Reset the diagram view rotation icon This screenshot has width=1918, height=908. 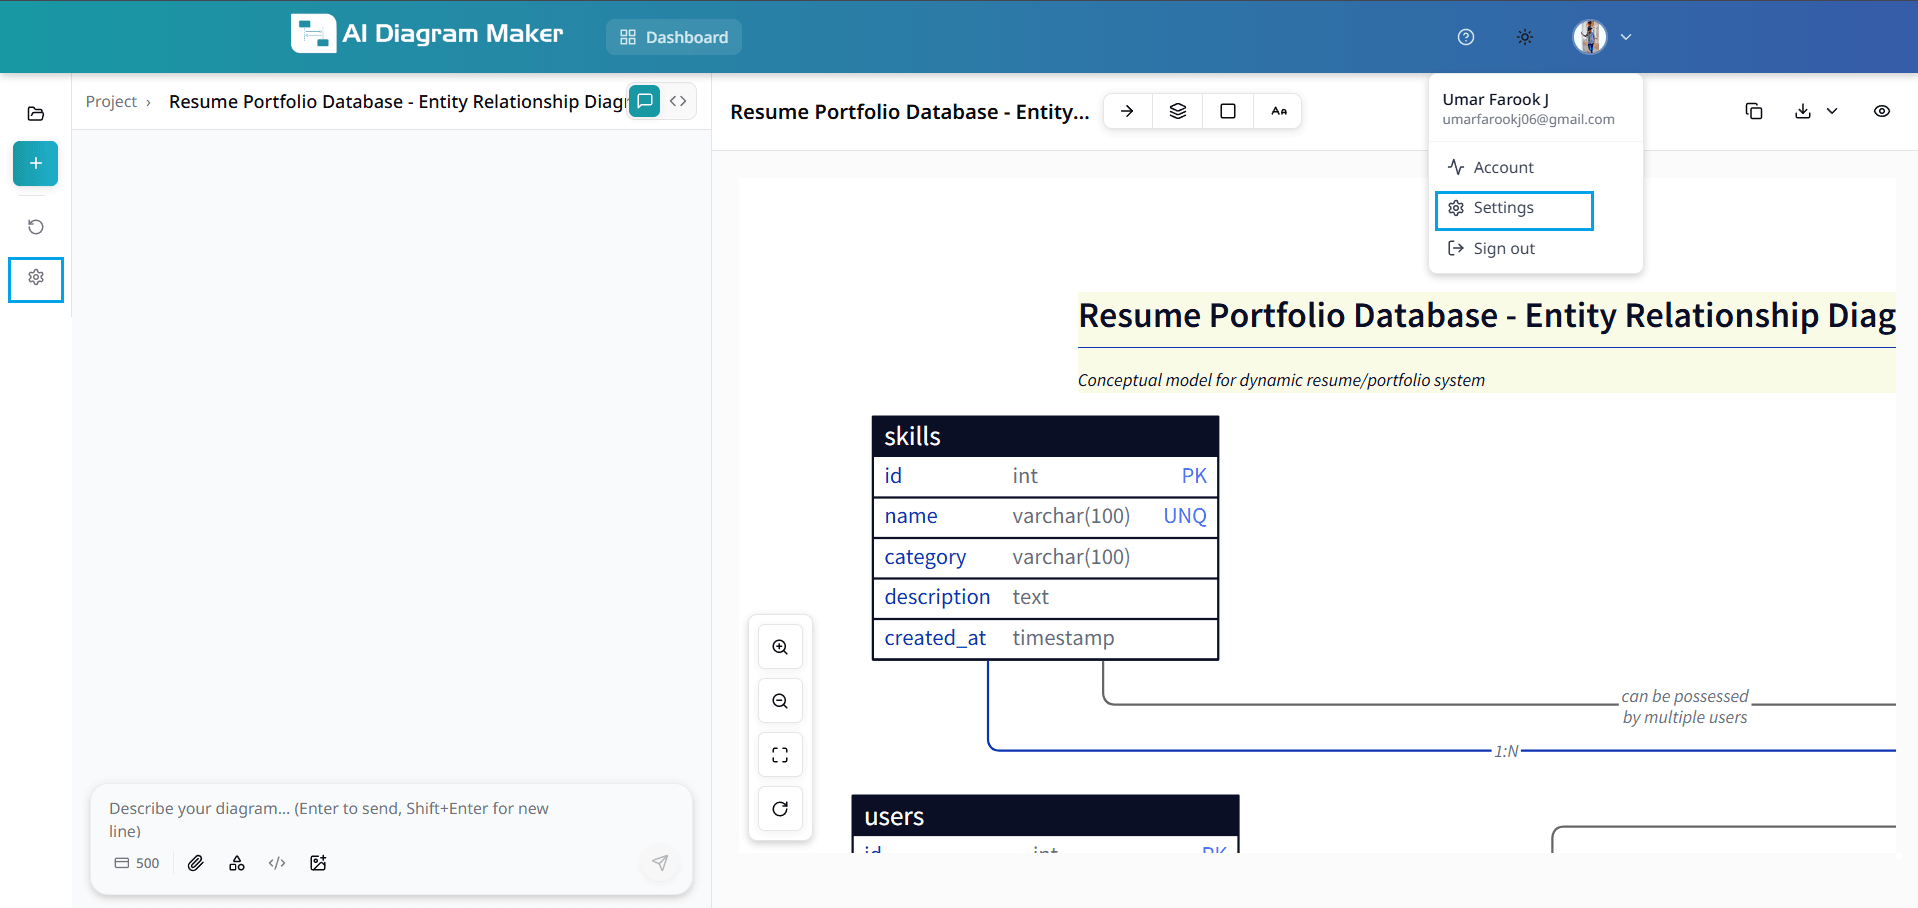(780, 809)
